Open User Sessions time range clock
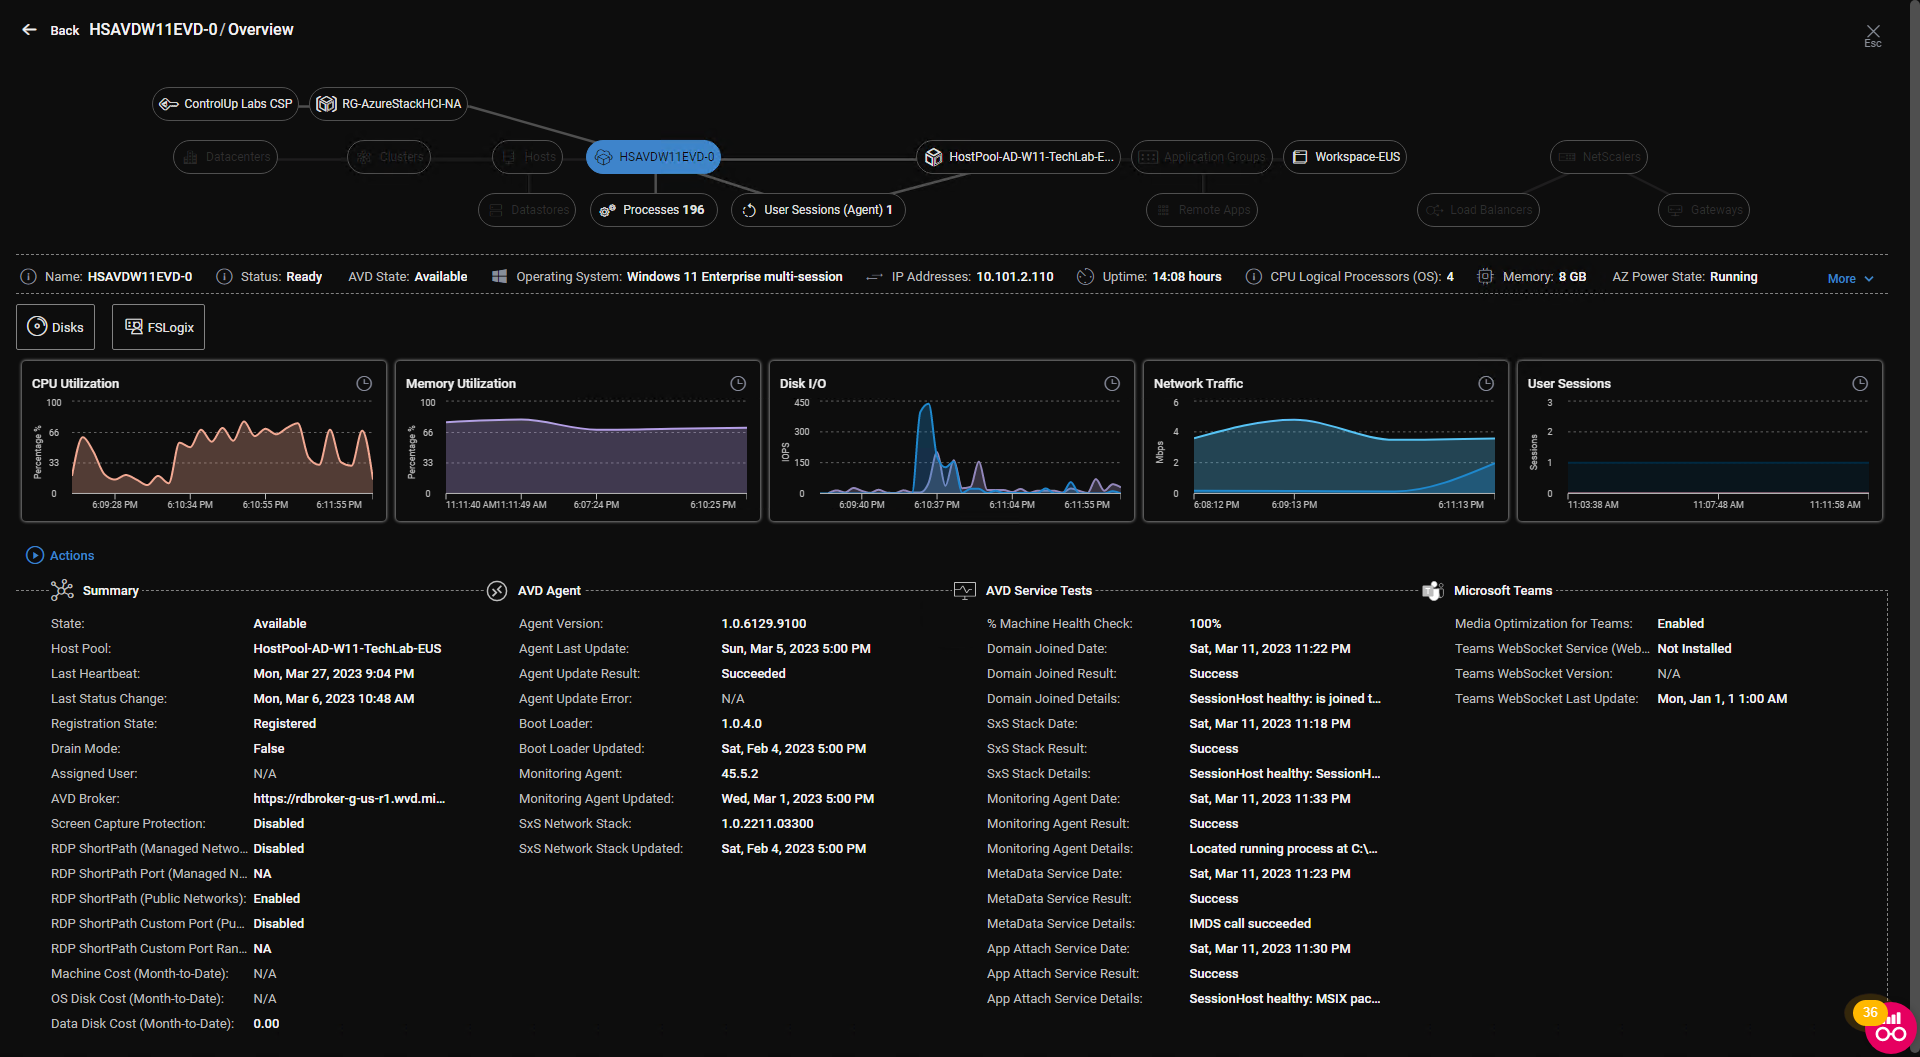The height and width of the screenshot is (1057, 1920). coord(1860,383)
